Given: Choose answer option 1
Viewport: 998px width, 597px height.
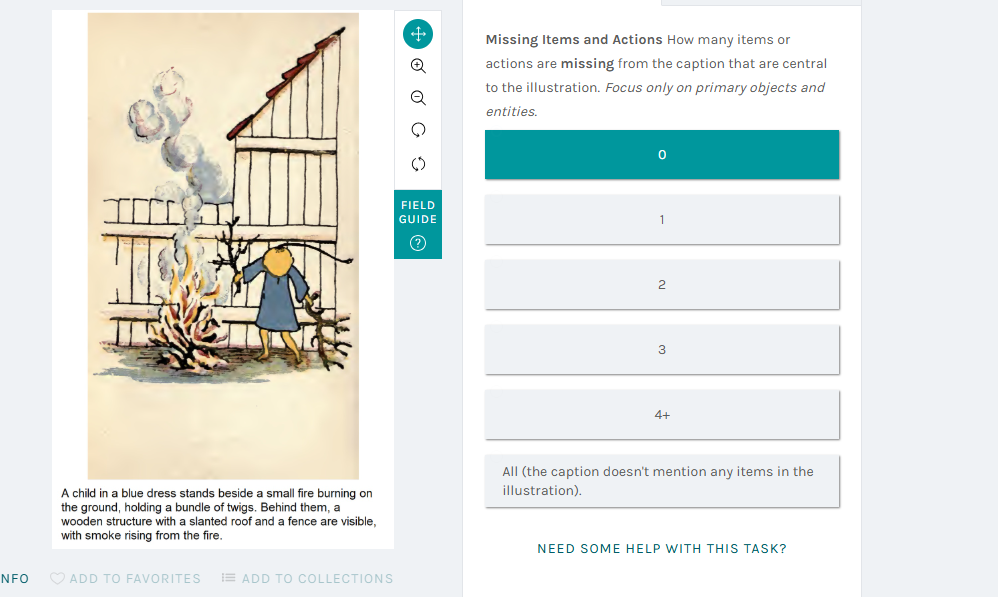Looking at the screenshot, I should pos(662,220).
